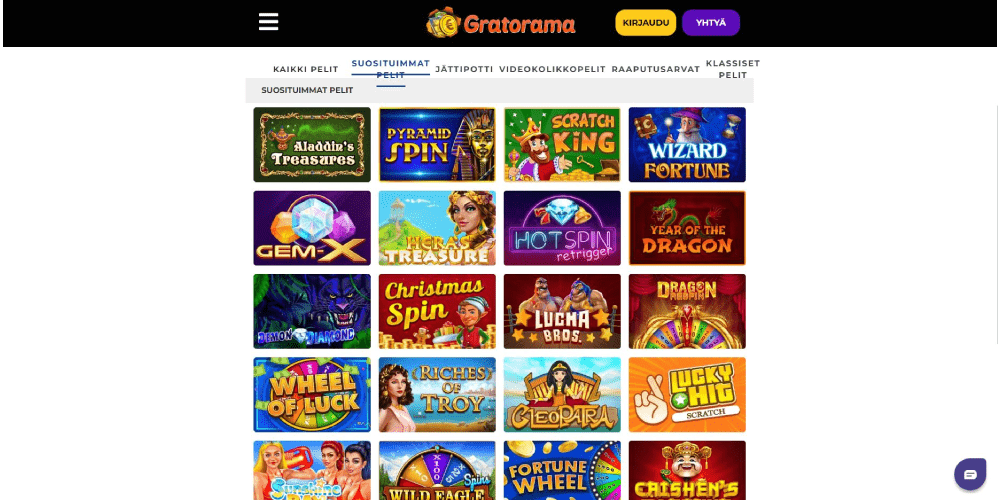Open the Aladdin's Treasures game
1000x500 pixels.
coord(312,145)
